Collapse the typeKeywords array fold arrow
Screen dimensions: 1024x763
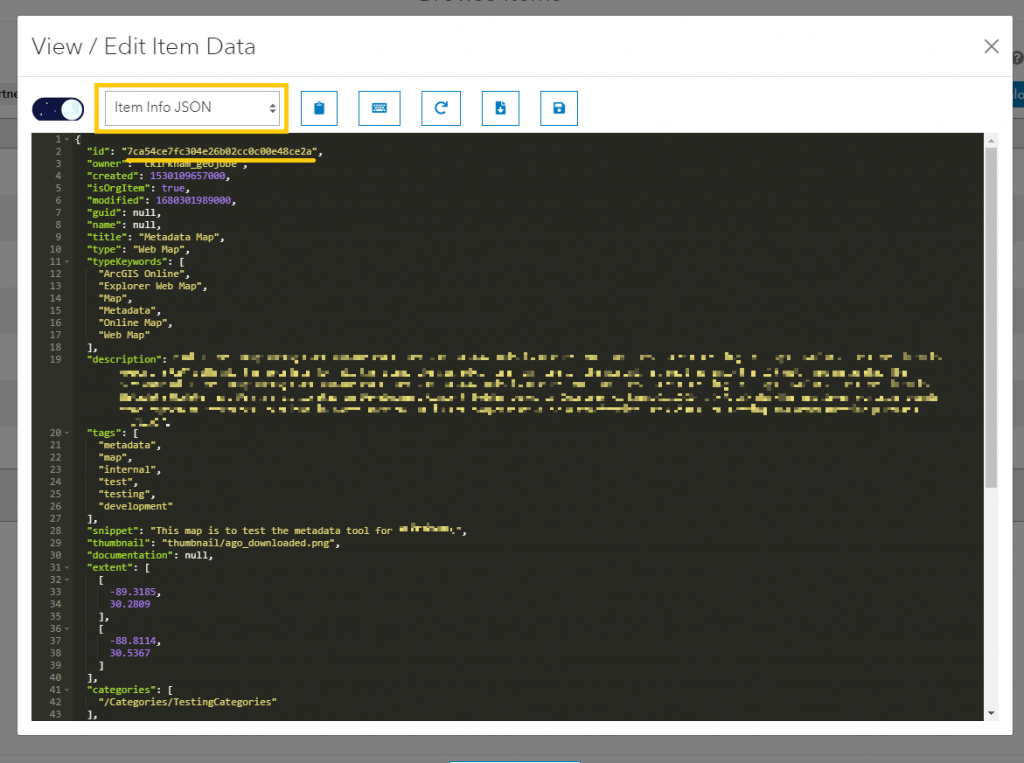[67, 261]
